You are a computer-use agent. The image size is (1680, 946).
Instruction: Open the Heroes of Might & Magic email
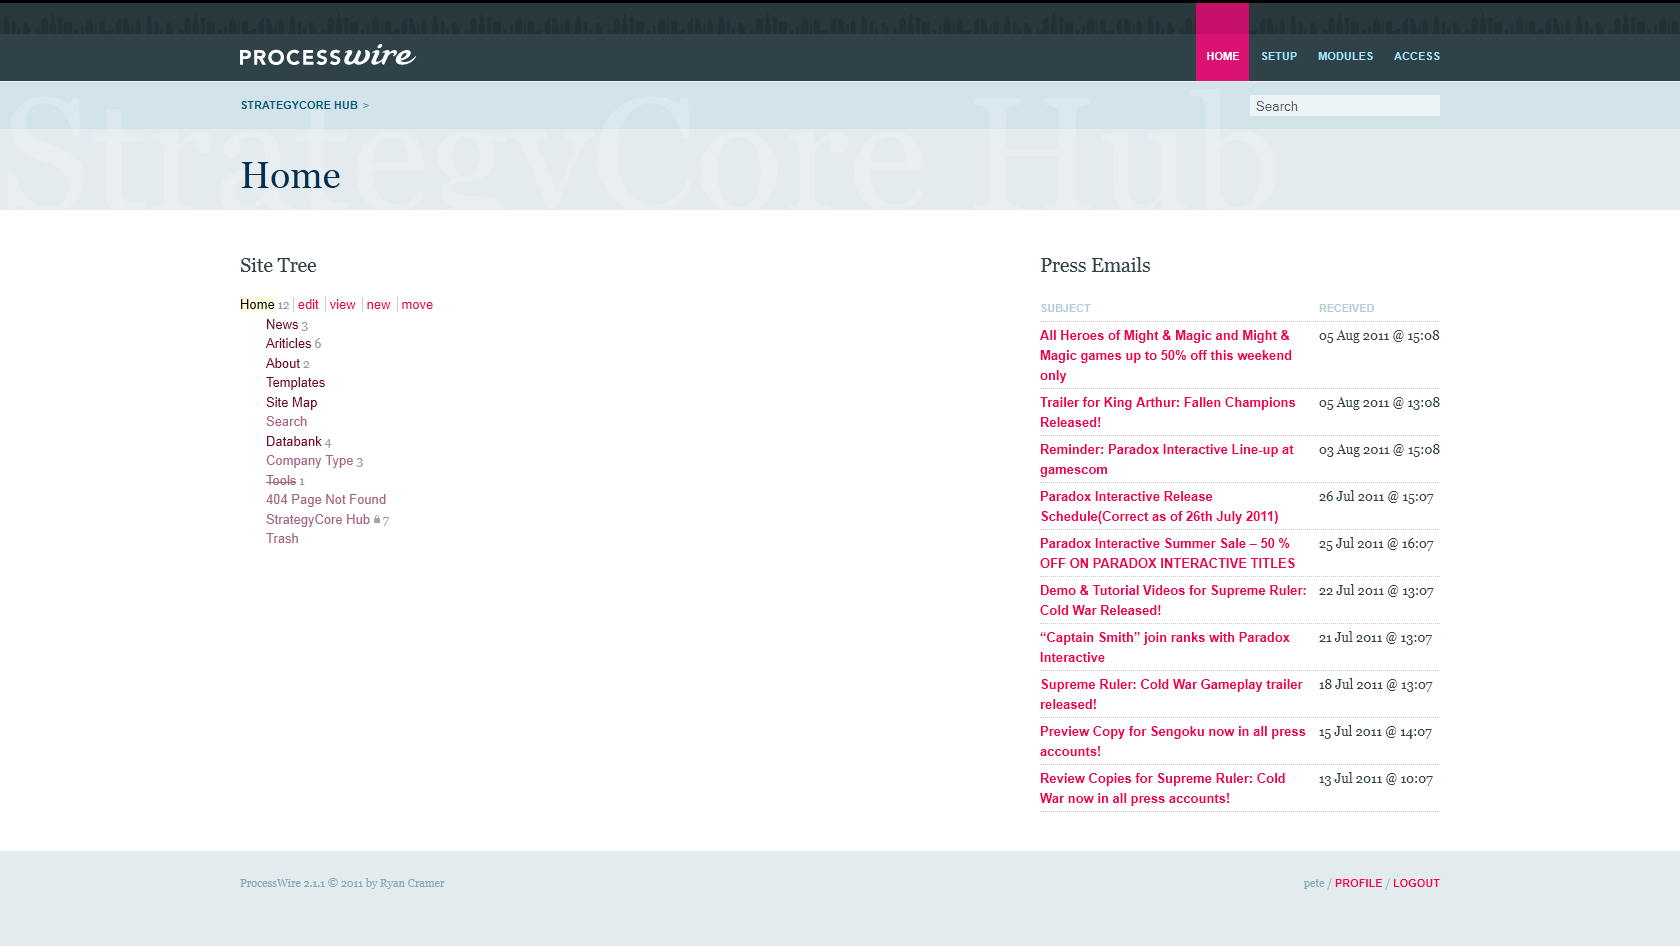coord(1166,356)
